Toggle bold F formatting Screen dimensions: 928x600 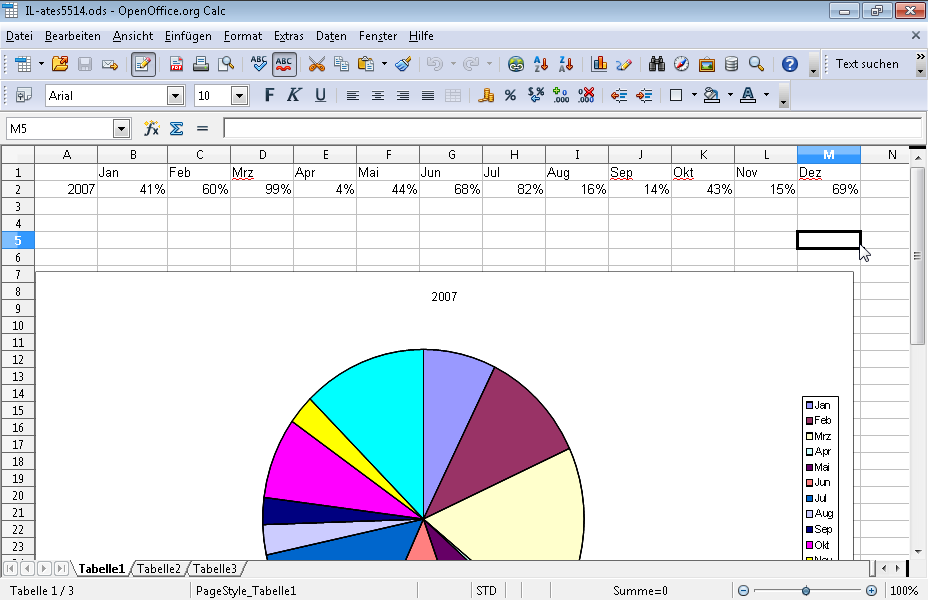(269, 95)
